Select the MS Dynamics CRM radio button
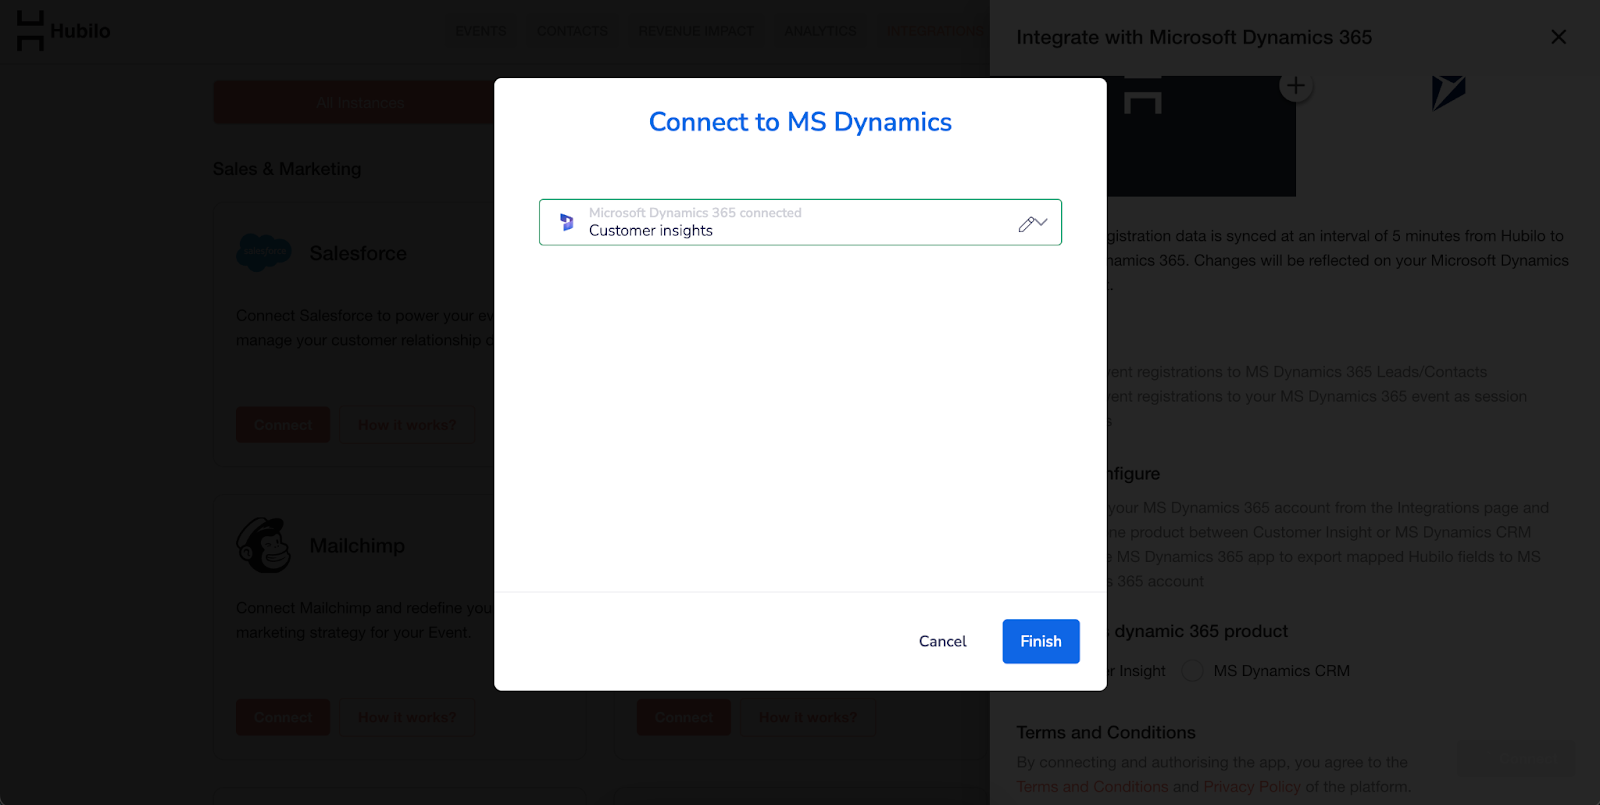Image resolution: width=1600 pixels, height=805 pixels. click(1192, 671)
